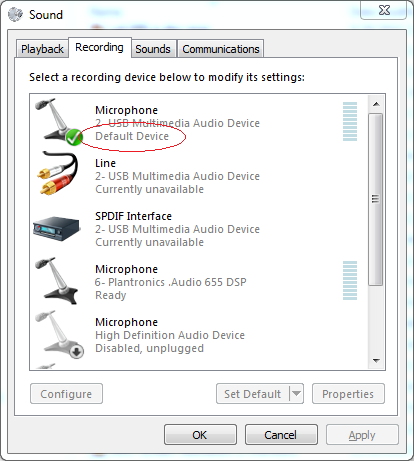This screenshot has height=461, width=414.
Task: Select the USB Multimedia Microphone device icon
Action: coord(57,122)
